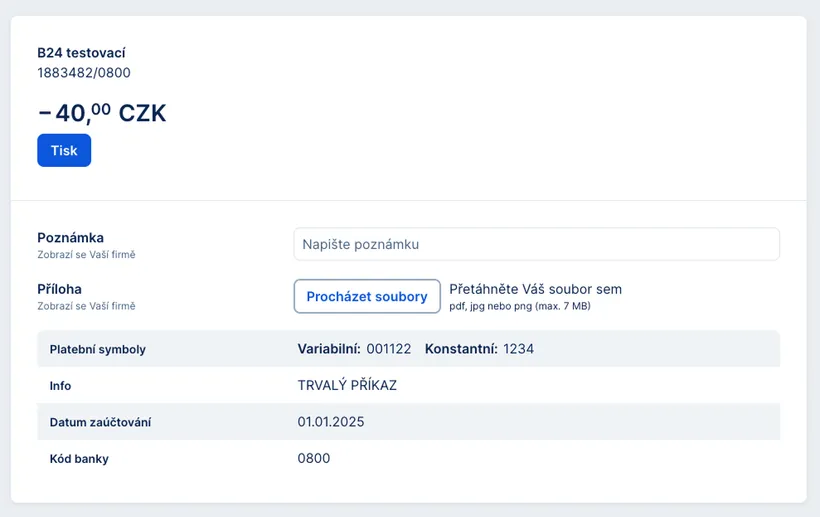Screen dimensions: 820x517
Task: Click the Kód banky label
Action: click(x=79, y=459)
